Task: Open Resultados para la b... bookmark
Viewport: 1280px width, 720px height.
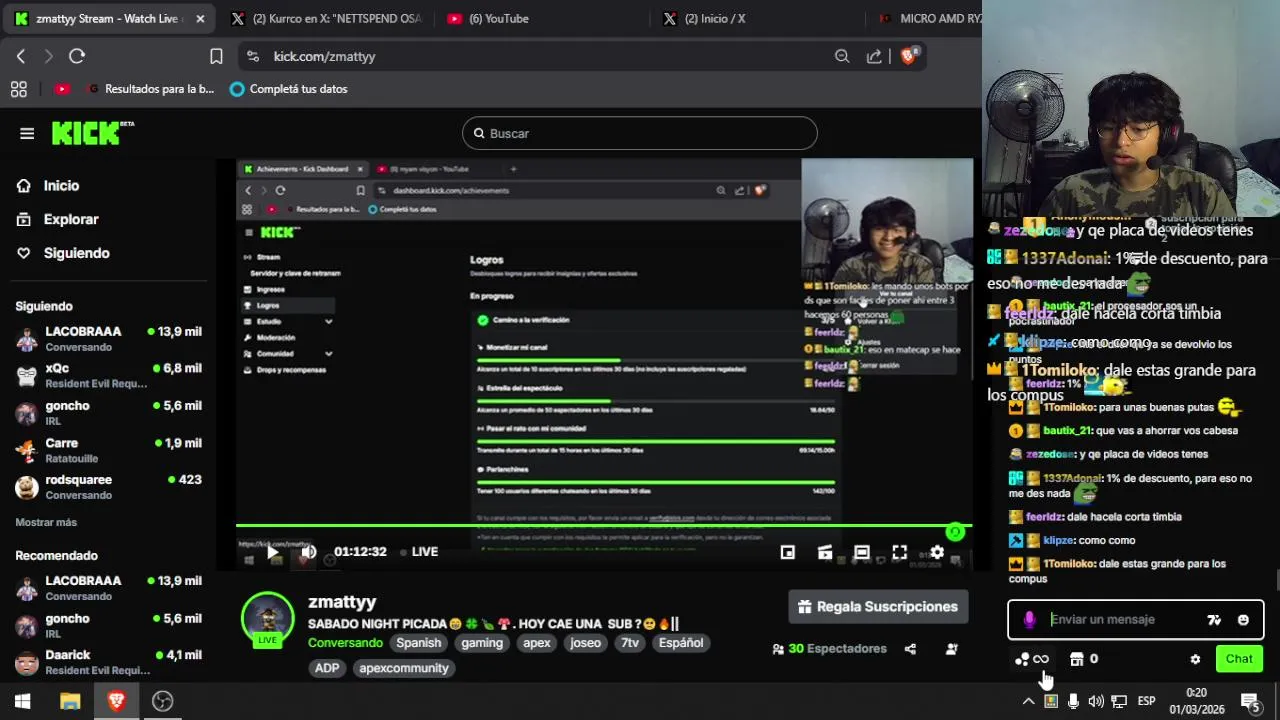Action: (150, 89)
